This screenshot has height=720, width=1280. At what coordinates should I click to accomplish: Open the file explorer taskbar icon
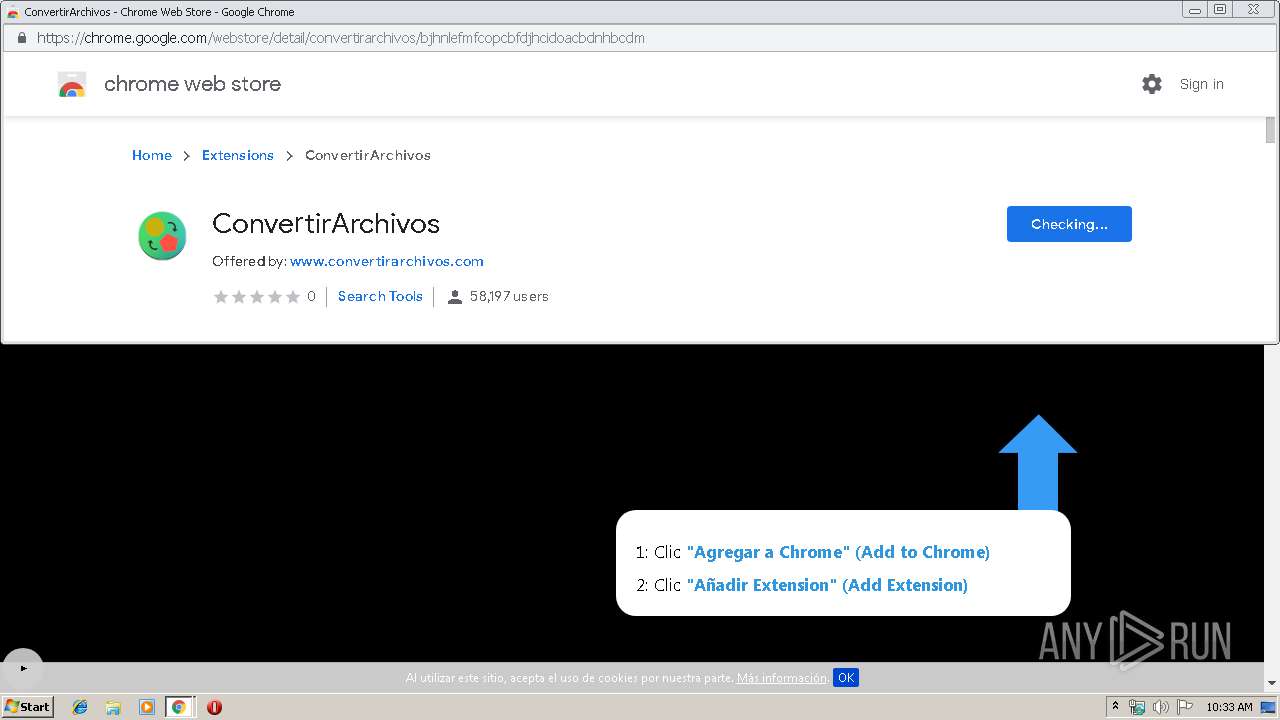point(113,707)
